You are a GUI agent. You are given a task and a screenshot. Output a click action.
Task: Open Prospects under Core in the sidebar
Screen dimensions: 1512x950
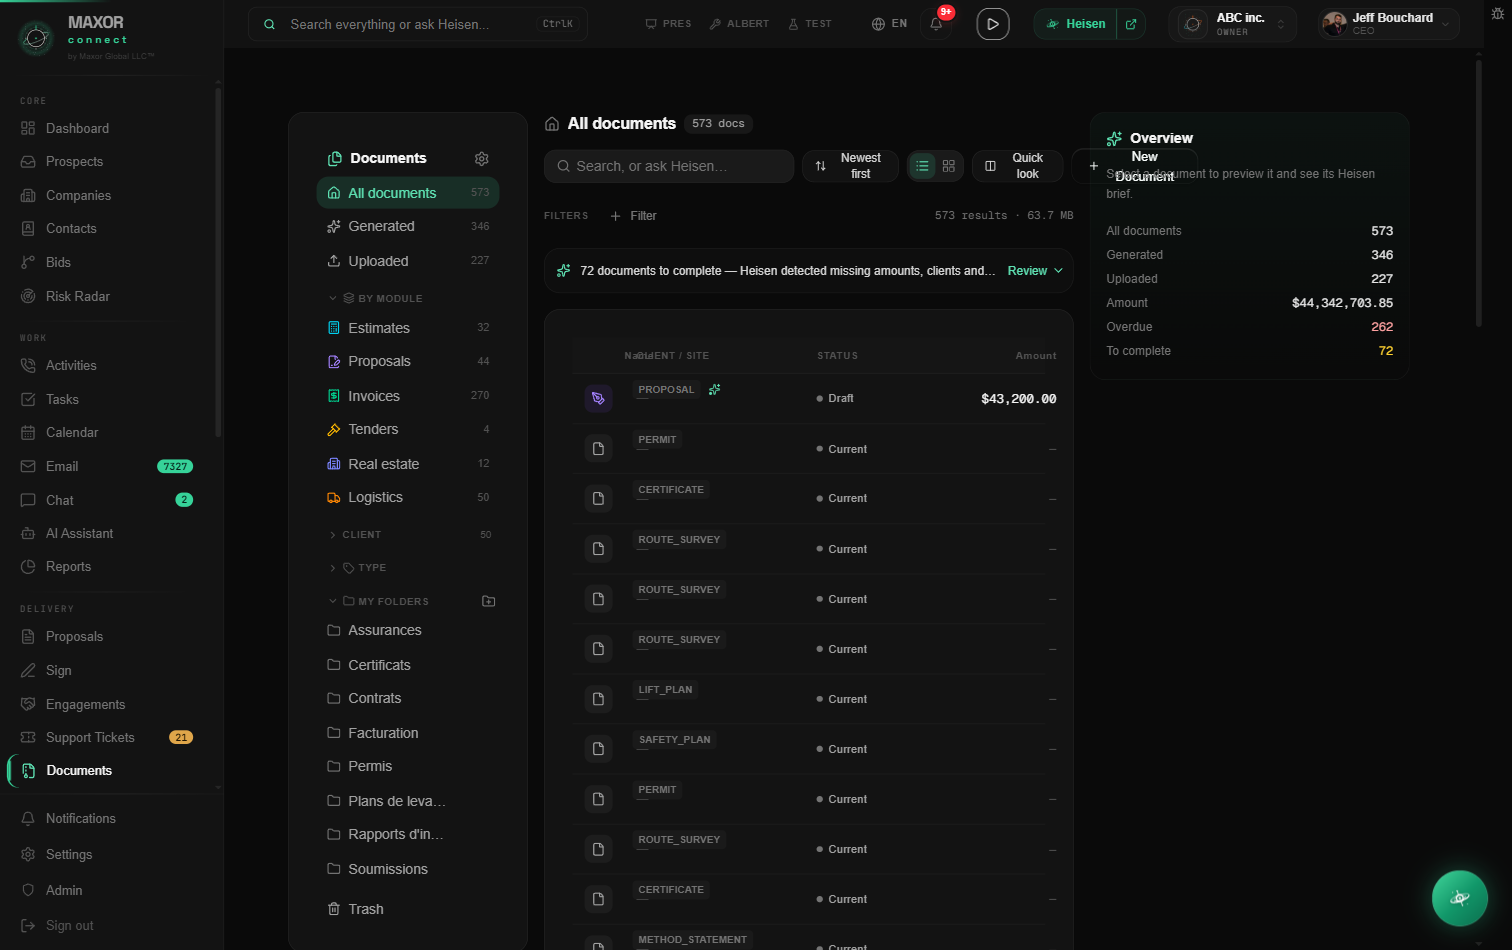point(108,162)
